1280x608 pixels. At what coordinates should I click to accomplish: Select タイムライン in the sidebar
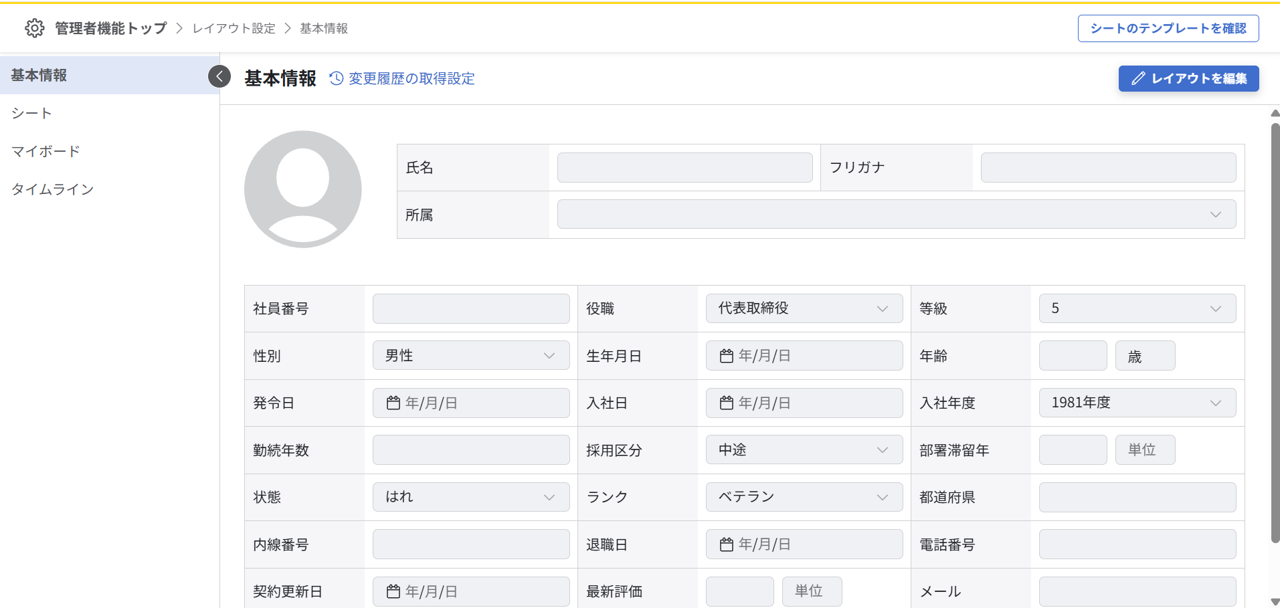coord(110,189)
